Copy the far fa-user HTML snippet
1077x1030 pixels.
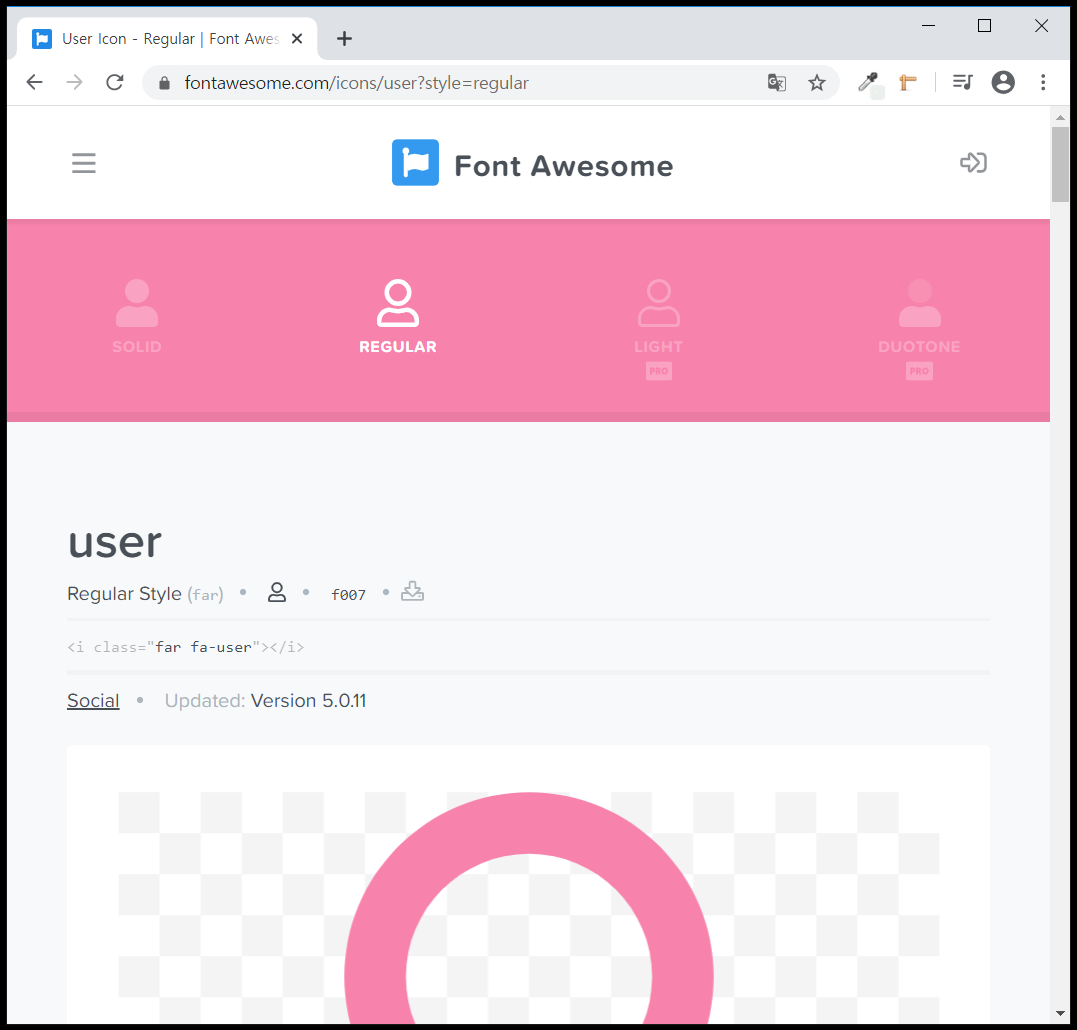click(x=185, y=647)
